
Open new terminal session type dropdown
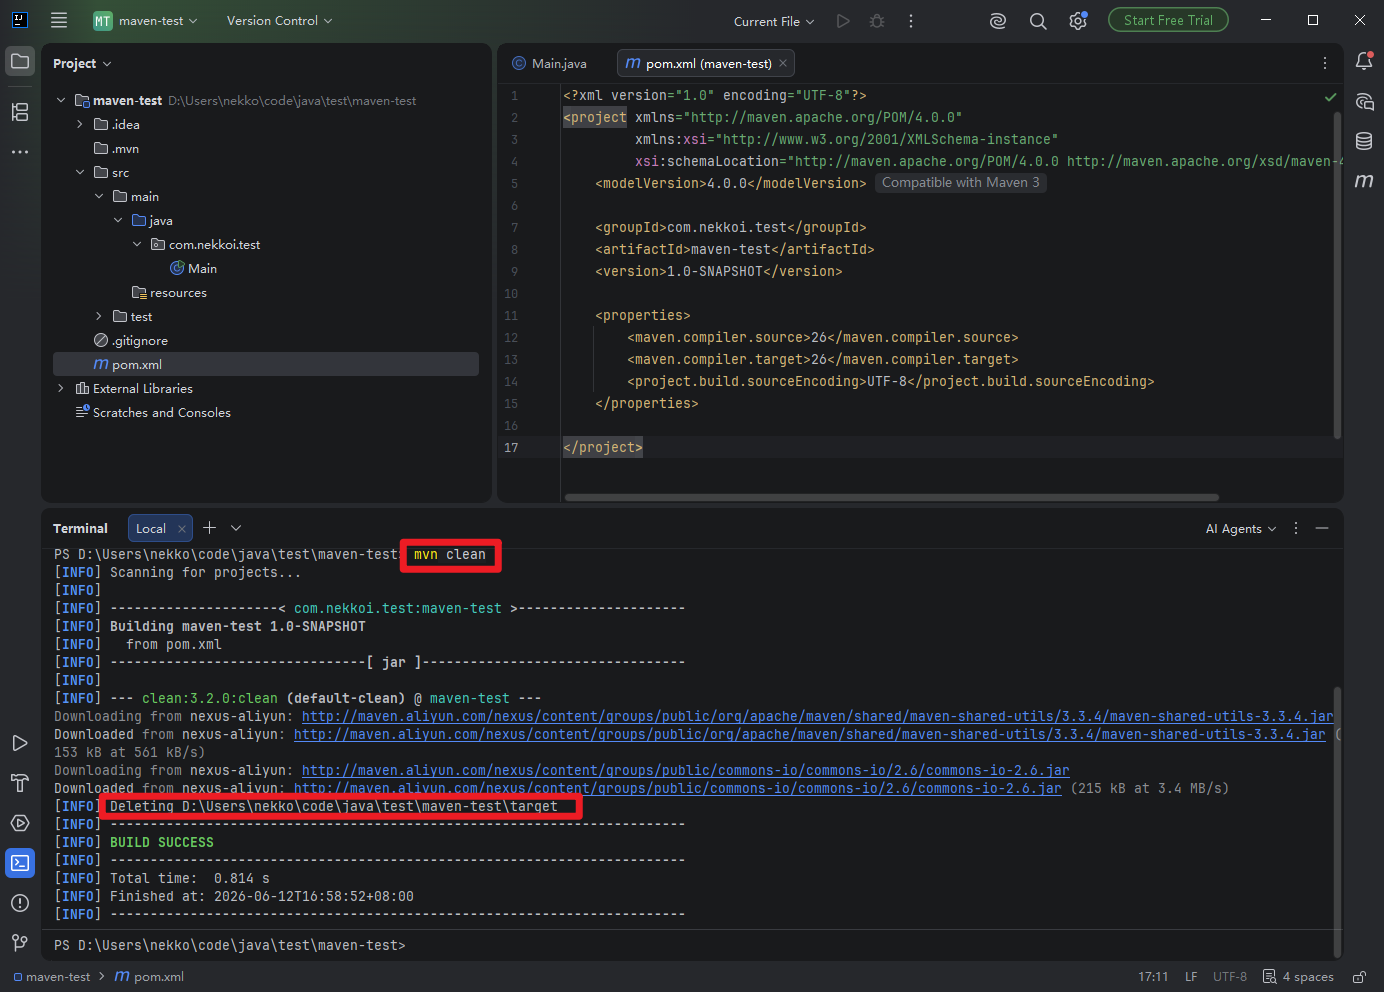click(x=236, y=528)
